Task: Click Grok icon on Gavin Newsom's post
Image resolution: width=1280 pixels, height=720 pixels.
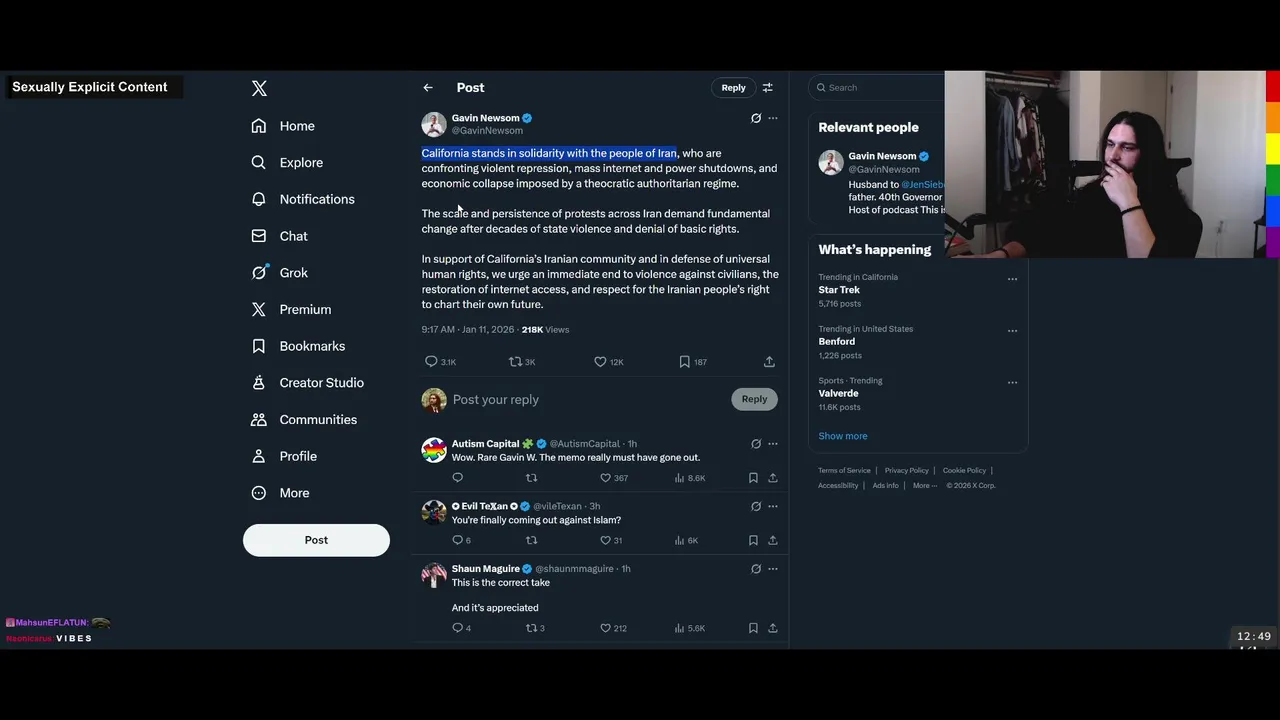Action: click(756, 118)
